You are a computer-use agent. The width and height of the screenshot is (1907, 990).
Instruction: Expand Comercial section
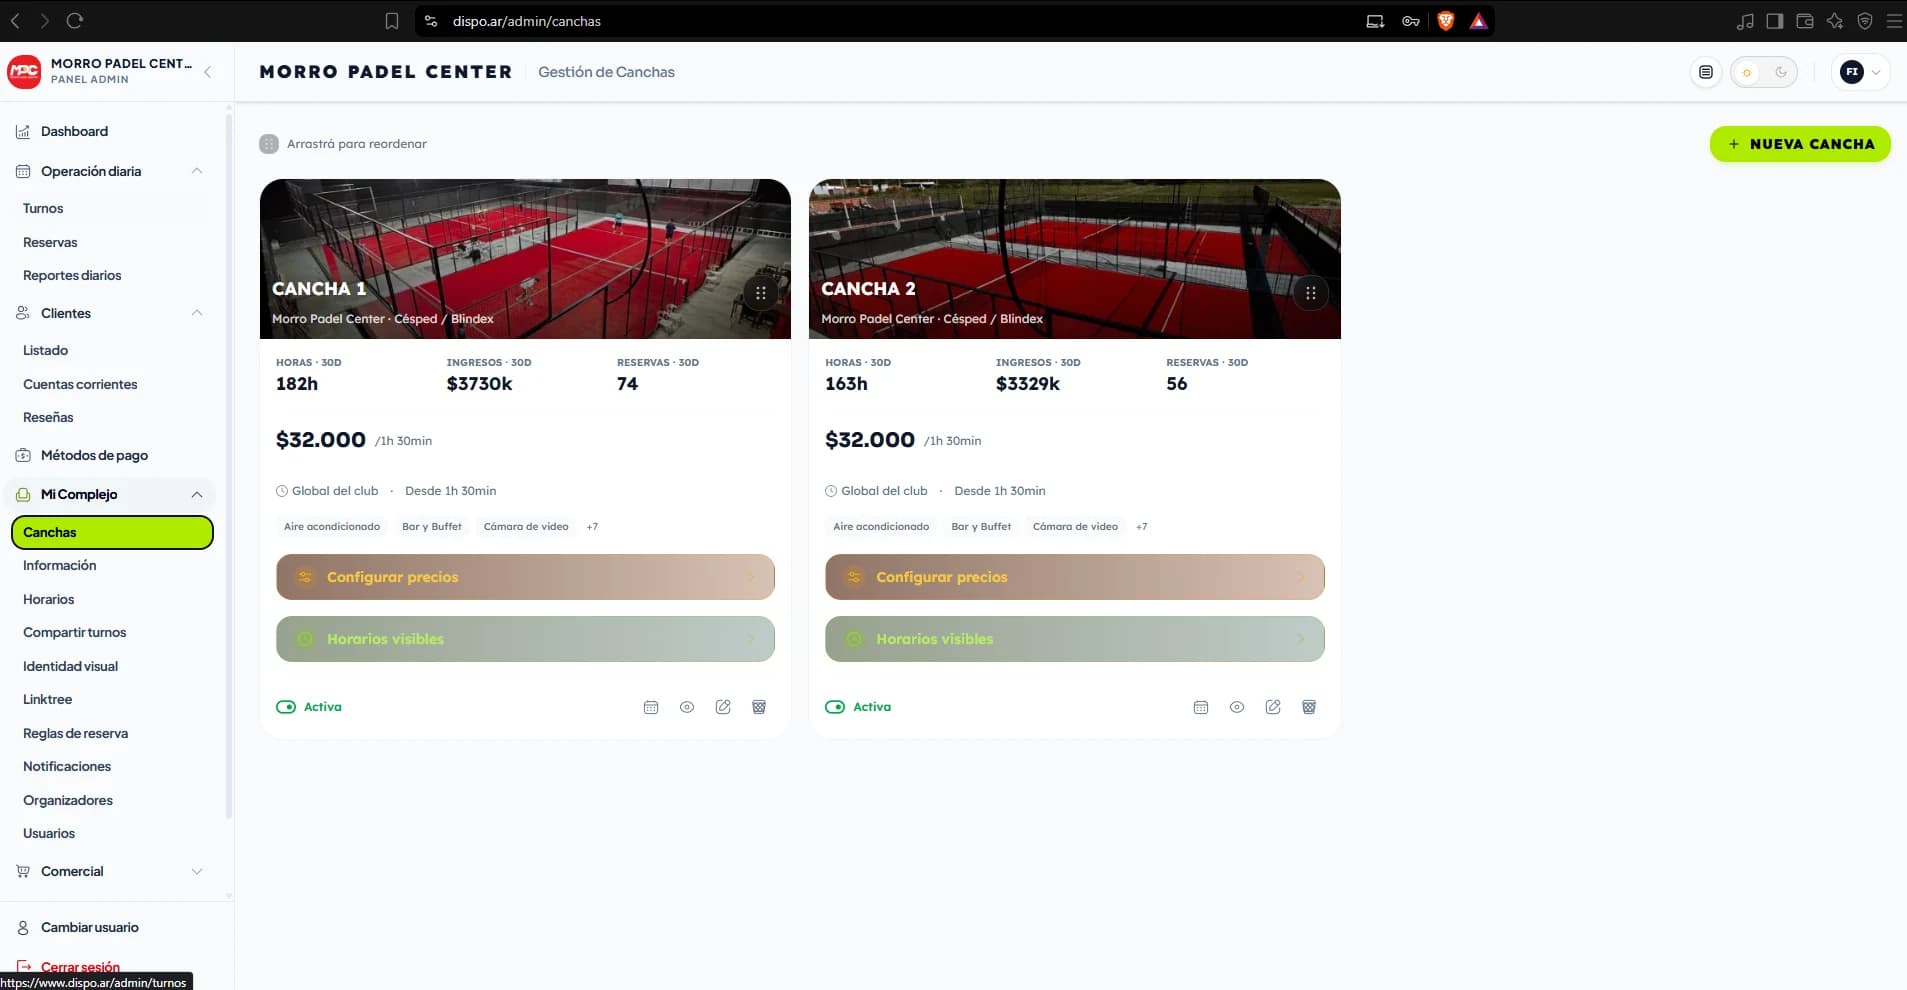point(197,871)
